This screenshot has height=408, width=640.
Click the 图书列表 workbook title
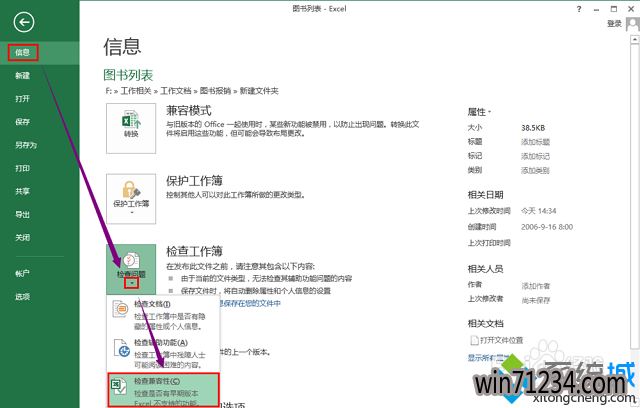[x=128, y=75]
